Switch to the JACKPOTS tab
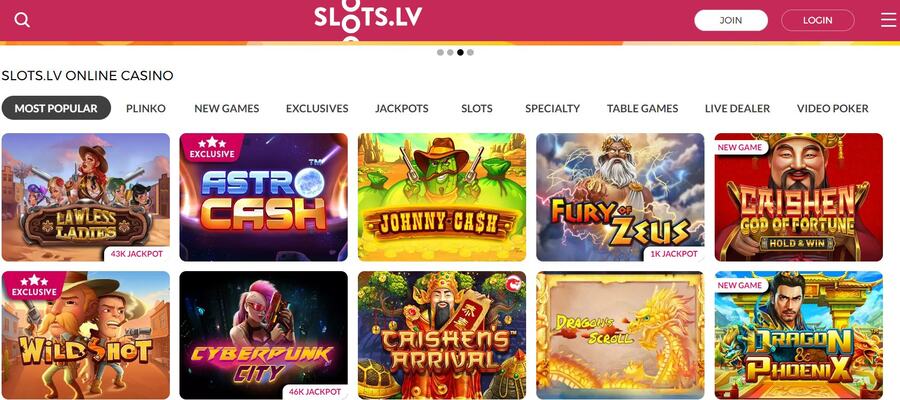 point(402,108)
